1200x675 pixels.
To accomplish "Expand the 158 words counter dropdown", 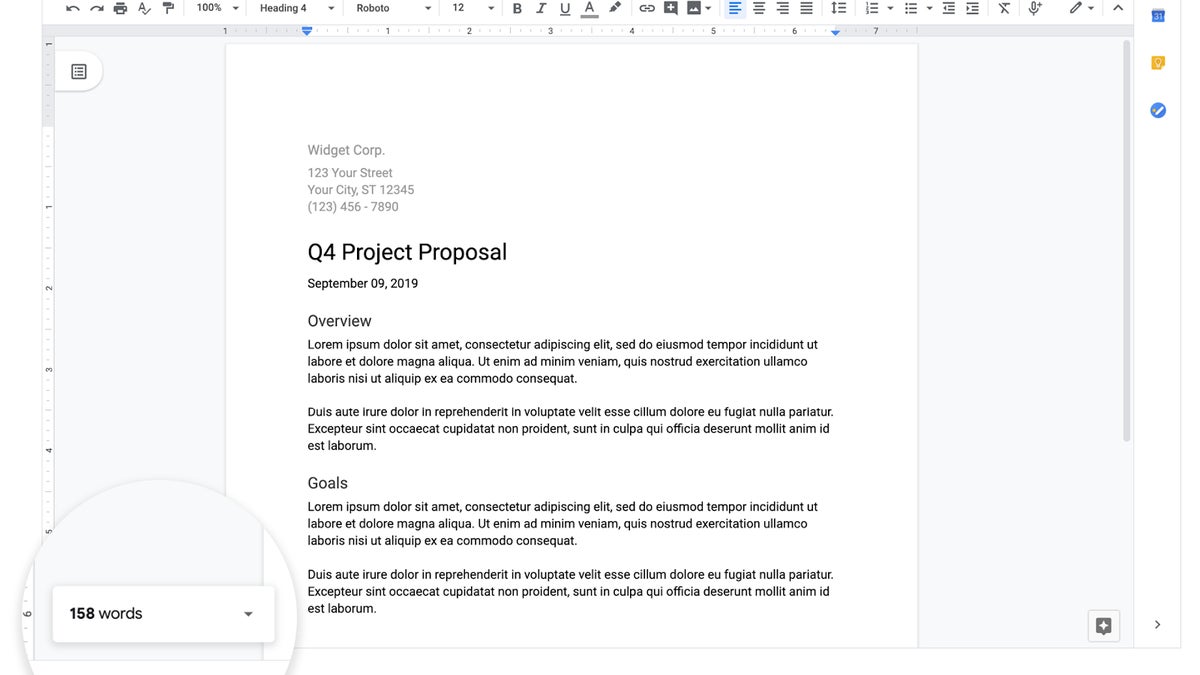I will click(249, 614).
